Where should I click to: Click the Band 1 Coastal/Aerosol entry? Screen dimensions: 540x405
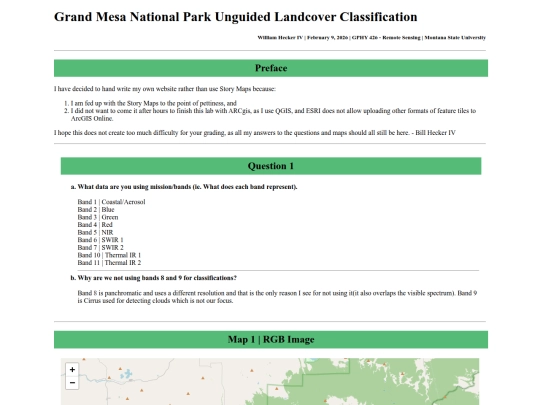tap(111, 202)
